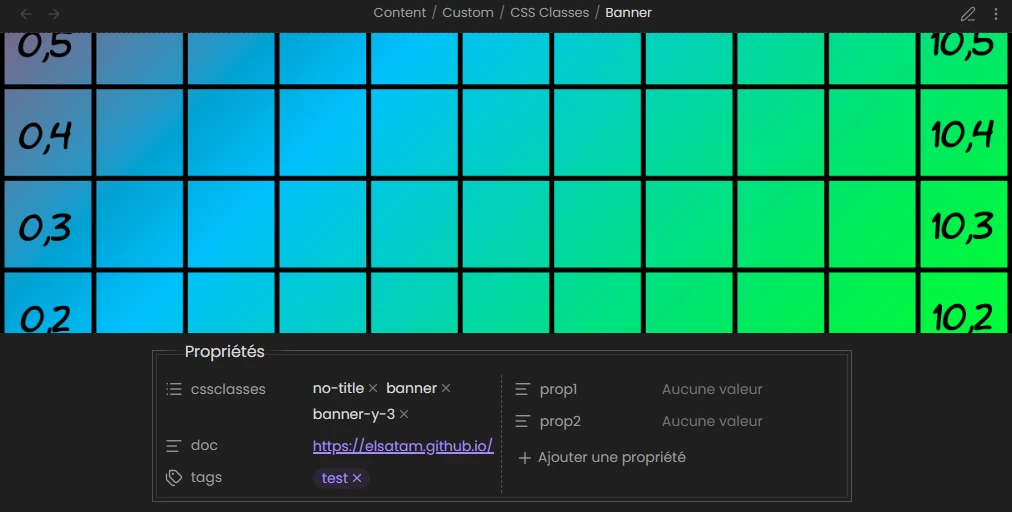This screenshot has height=512, width=1012.
Task: Open CSS Classes in the breadcrumb
Action: (548, 13)
